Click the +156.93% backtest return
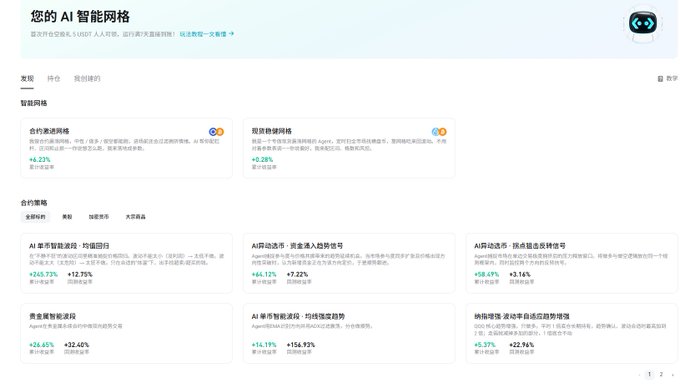Screen dimensions: 680x388 (x=301, y=345)
